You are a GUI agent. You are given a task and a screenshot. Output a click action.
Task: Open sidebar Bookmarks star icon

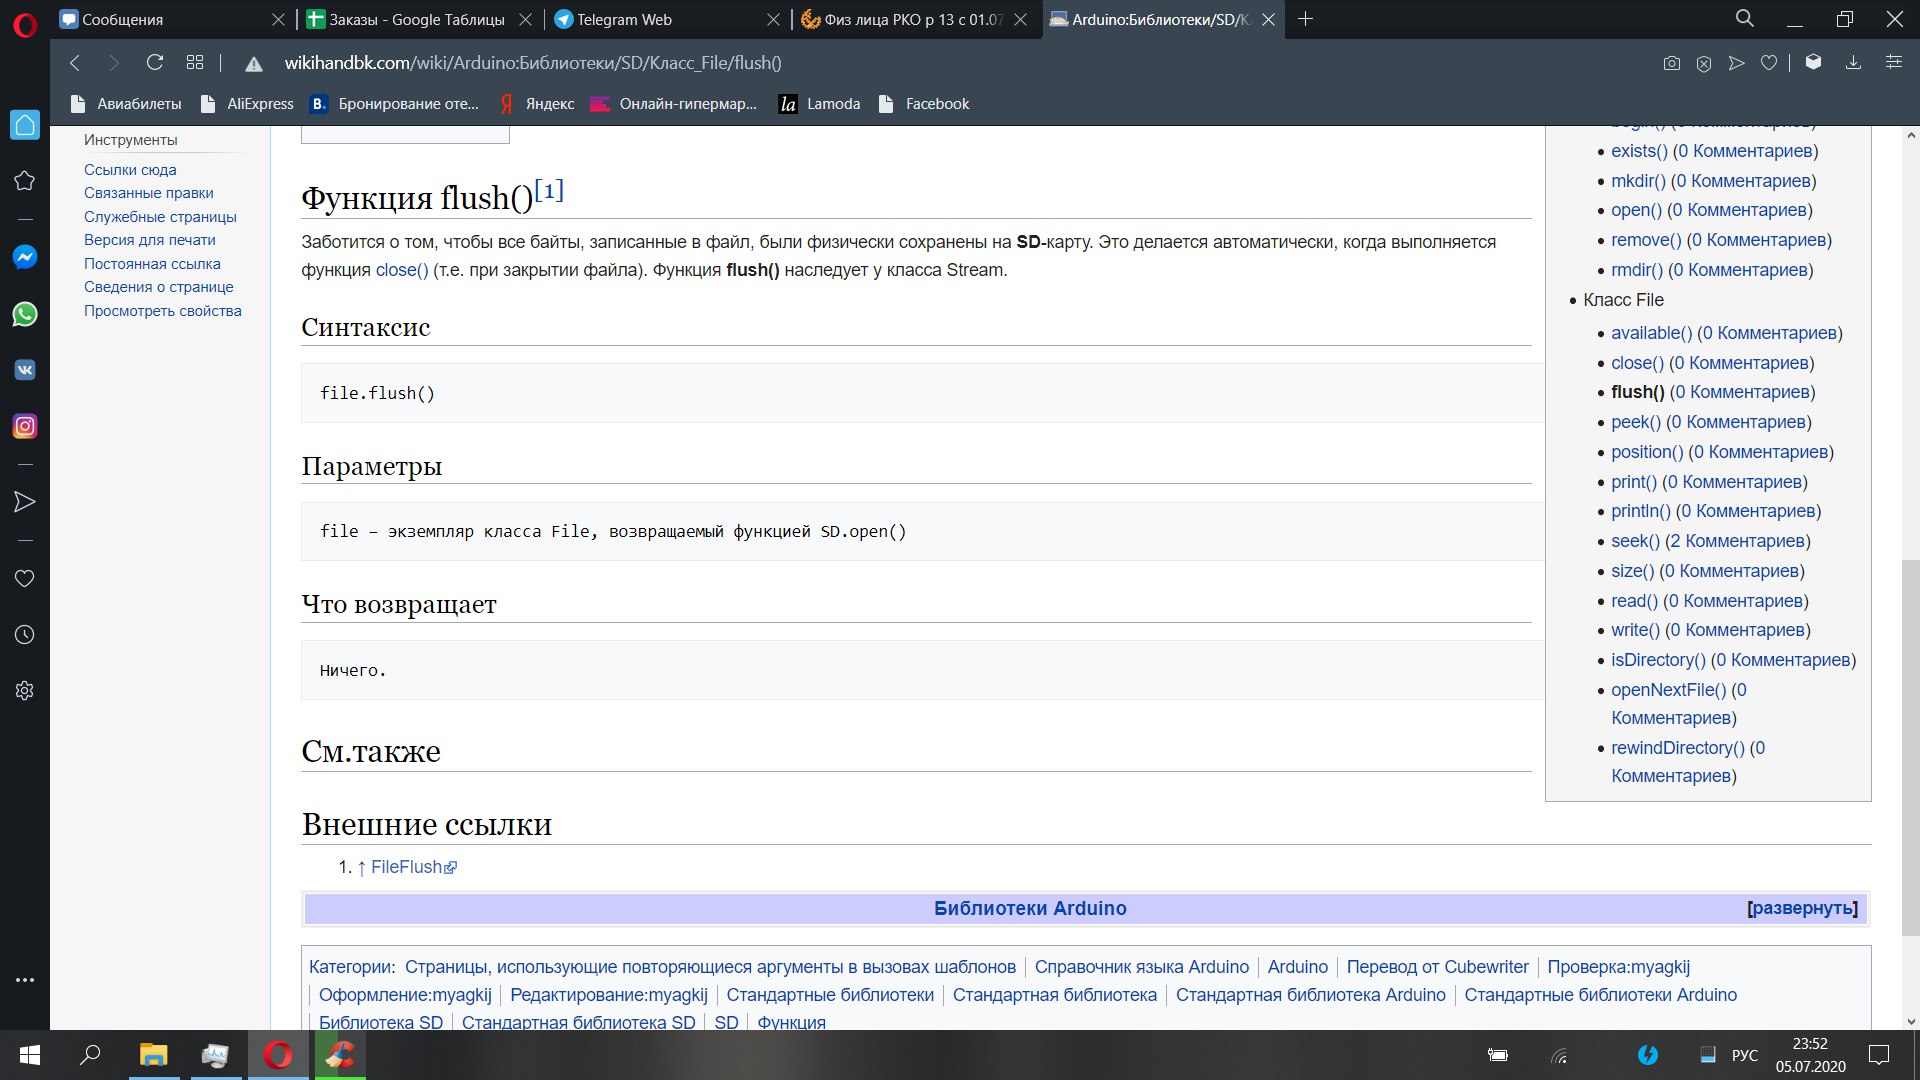click(x=25, y=181)
